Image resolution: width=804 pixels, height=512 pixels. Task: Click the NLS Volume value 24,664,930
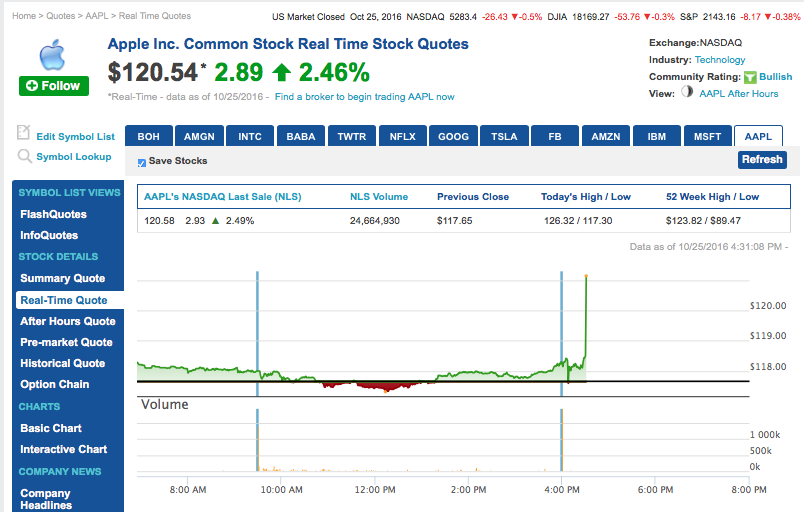click(374, 221)
